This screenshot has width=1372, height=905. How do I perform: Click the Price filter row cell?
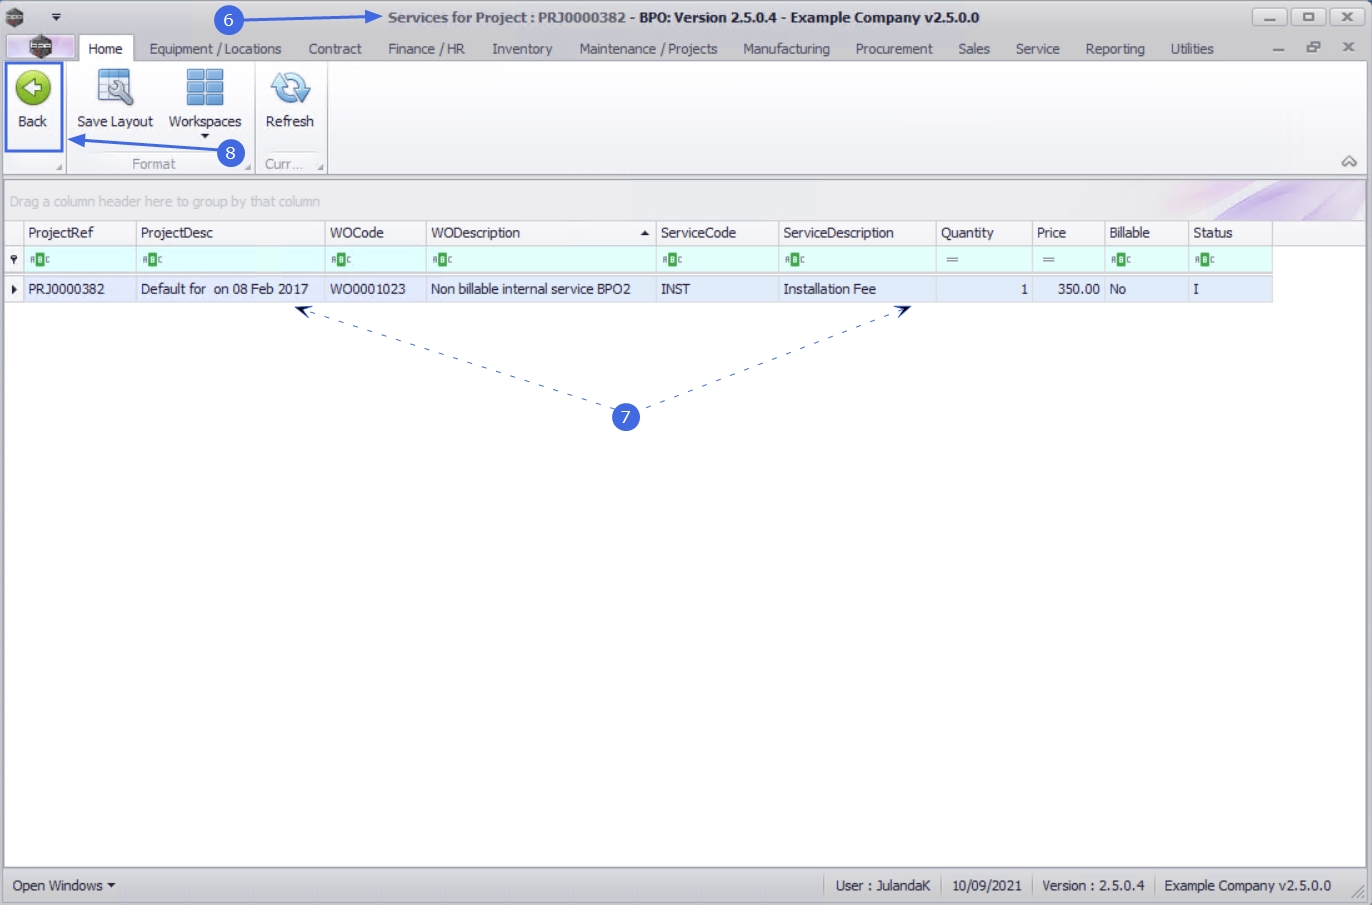(x=1068, y=260)
